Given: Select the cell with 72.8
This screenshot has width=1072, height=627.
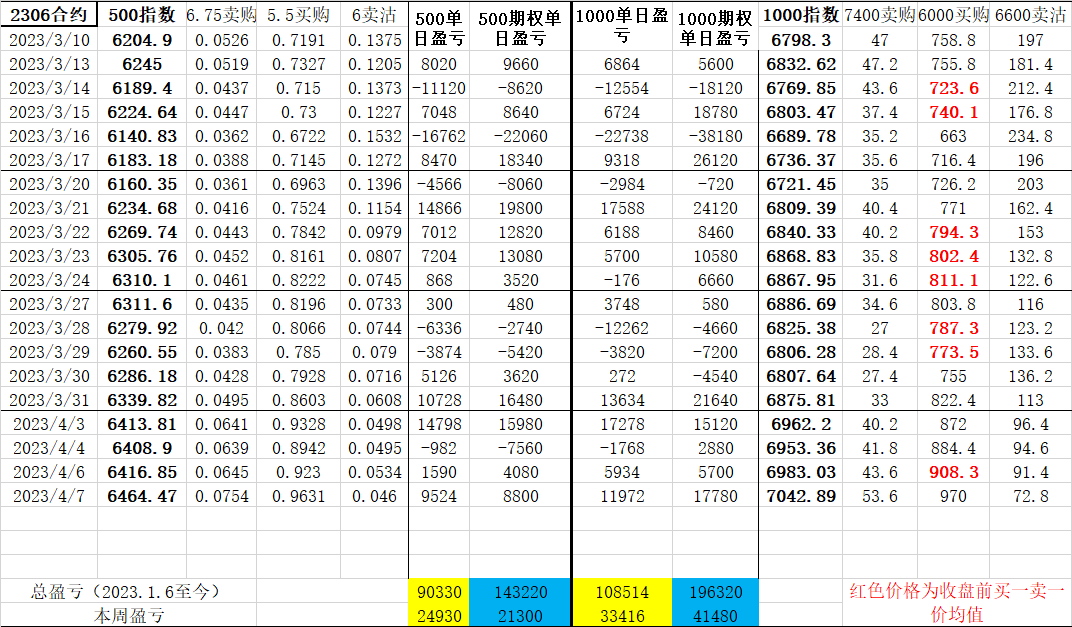Looking at the screenshot, I should pyautogui.click(x=1030, y=496).
